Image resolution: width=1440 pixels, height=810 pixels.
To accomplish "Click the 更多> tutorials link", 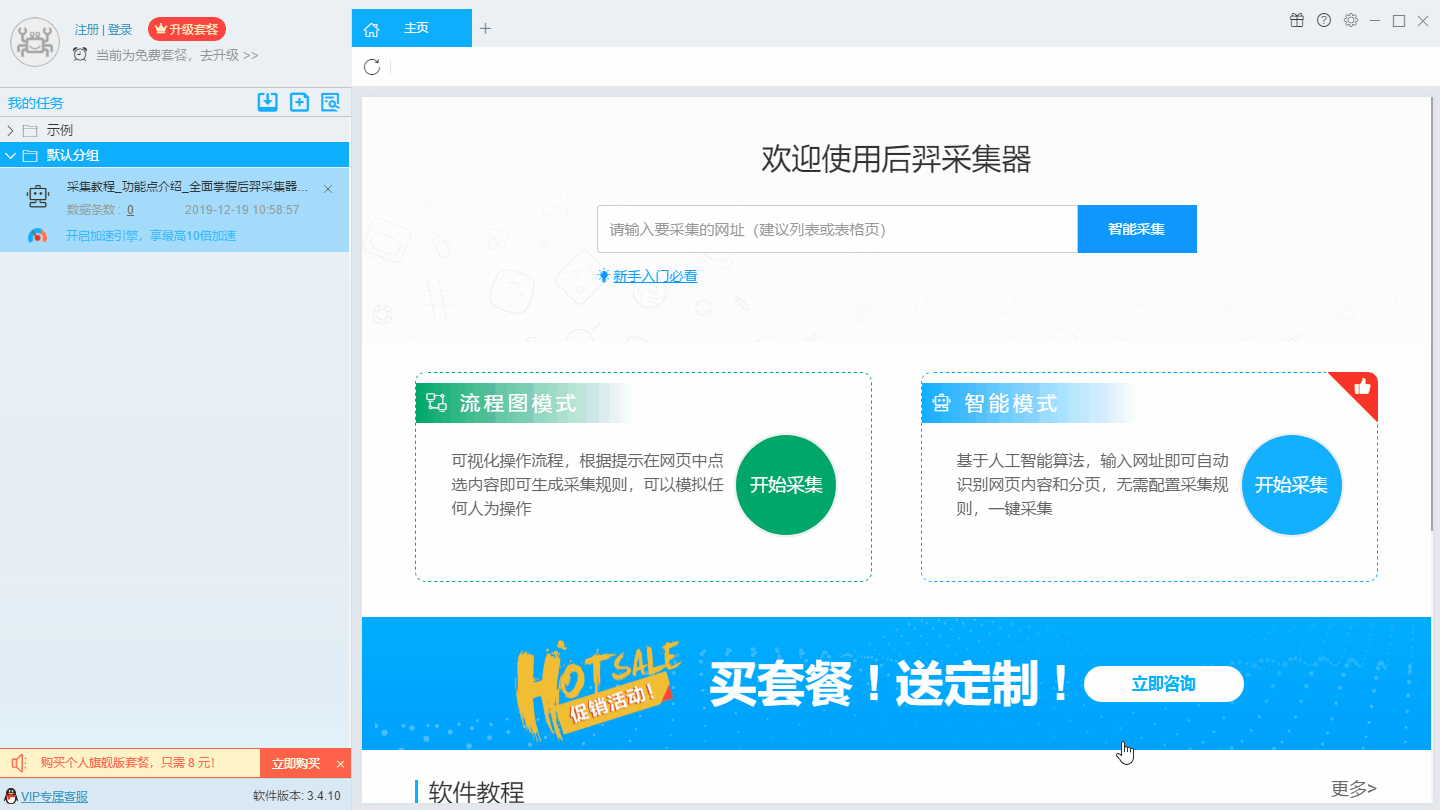I will [1353, 789].
